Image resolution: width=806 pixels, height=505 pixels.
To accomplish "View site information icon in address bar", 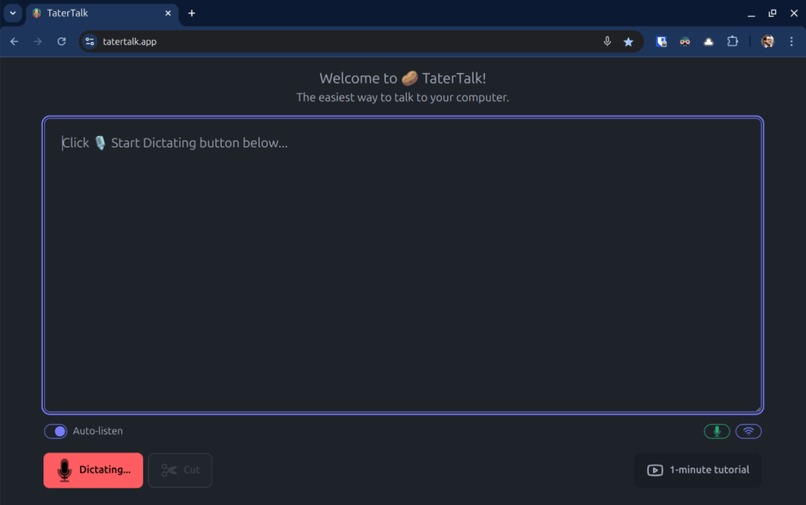I will [90, 42].
